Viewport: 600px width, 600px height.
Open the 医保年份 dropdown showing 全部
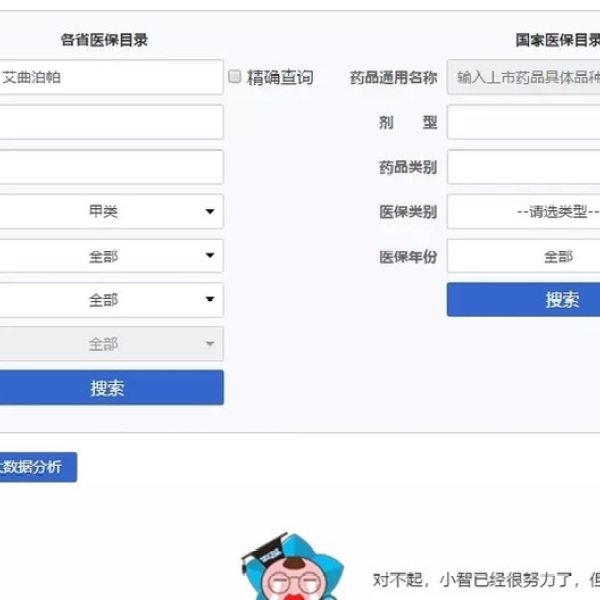click(523, 256)
